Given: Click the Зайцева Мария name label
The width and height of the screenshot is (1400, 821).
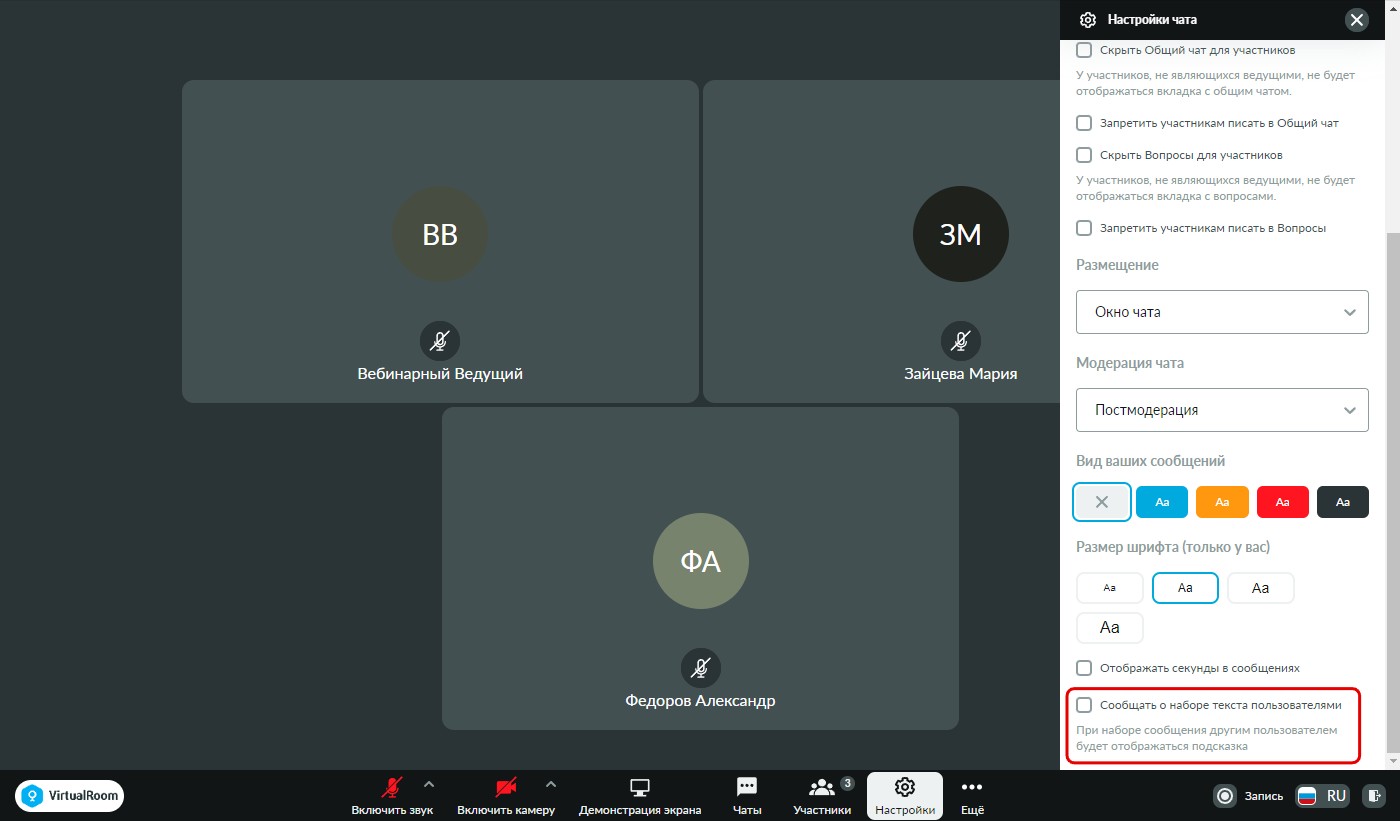Looking at the screenshot, I should coord(960,374).
